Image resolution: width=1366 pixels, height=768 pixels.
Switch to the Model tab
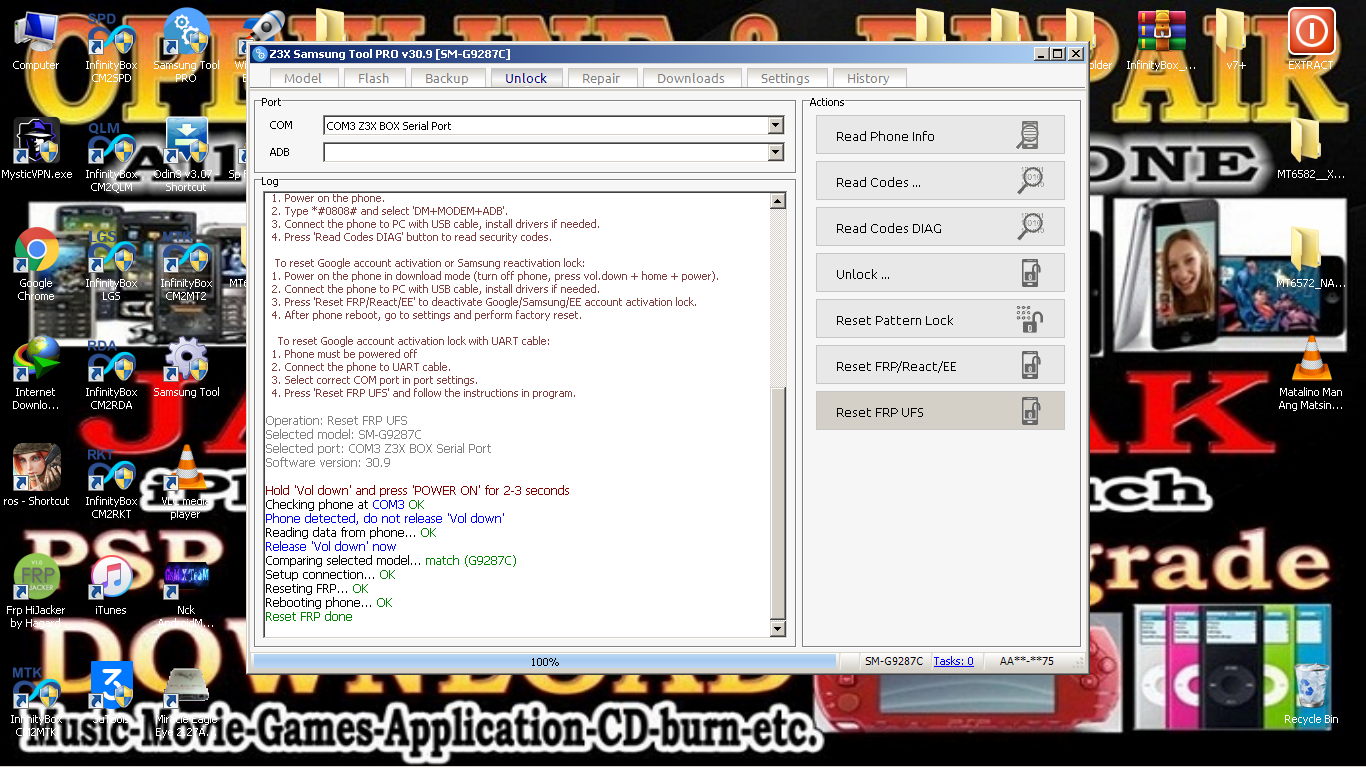point(303,78)
